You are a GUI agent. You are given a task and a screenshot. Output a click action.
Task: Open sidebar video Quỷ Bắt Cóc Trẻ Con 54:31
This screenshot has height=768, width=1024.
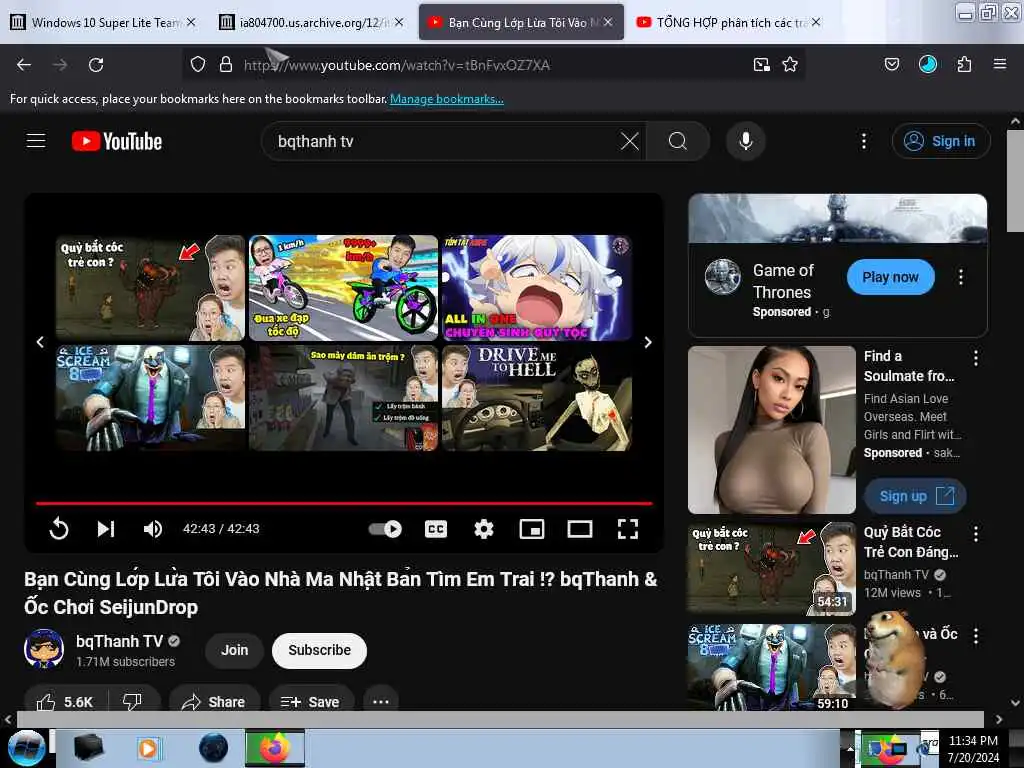pyautogui.click(x=771, y=568)
